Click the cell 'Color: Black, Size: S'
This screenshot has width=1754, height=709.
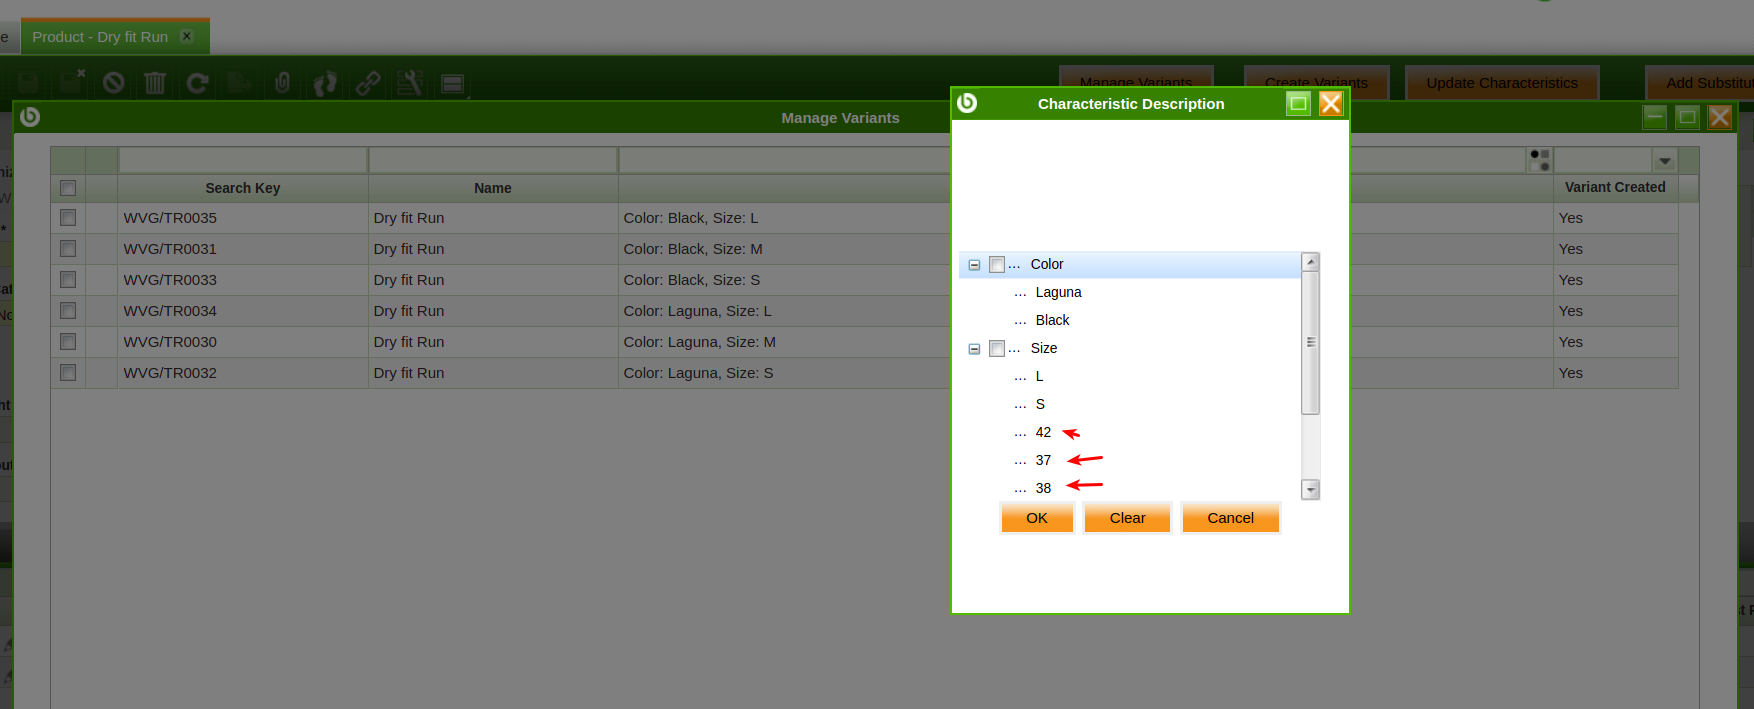pyautogui.click(x=692, y=280)
